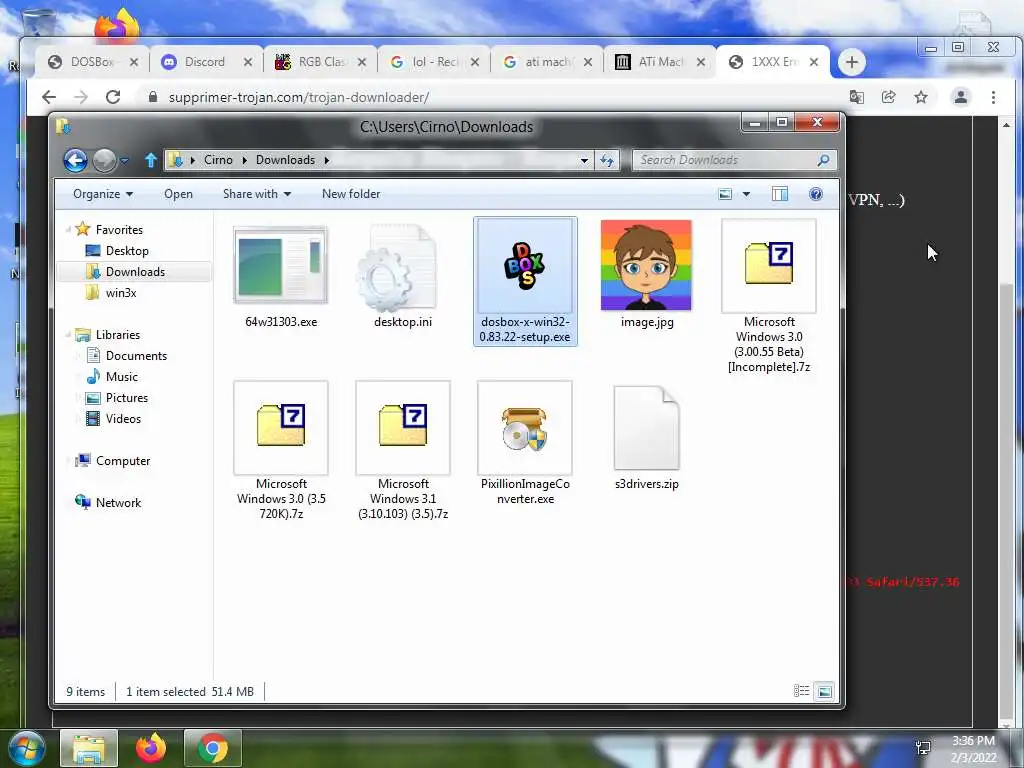Select the dosbox-x-win32-0.83.22-setup.exe icon
This screenshot has height=768, width=1024.
(525, 266)
